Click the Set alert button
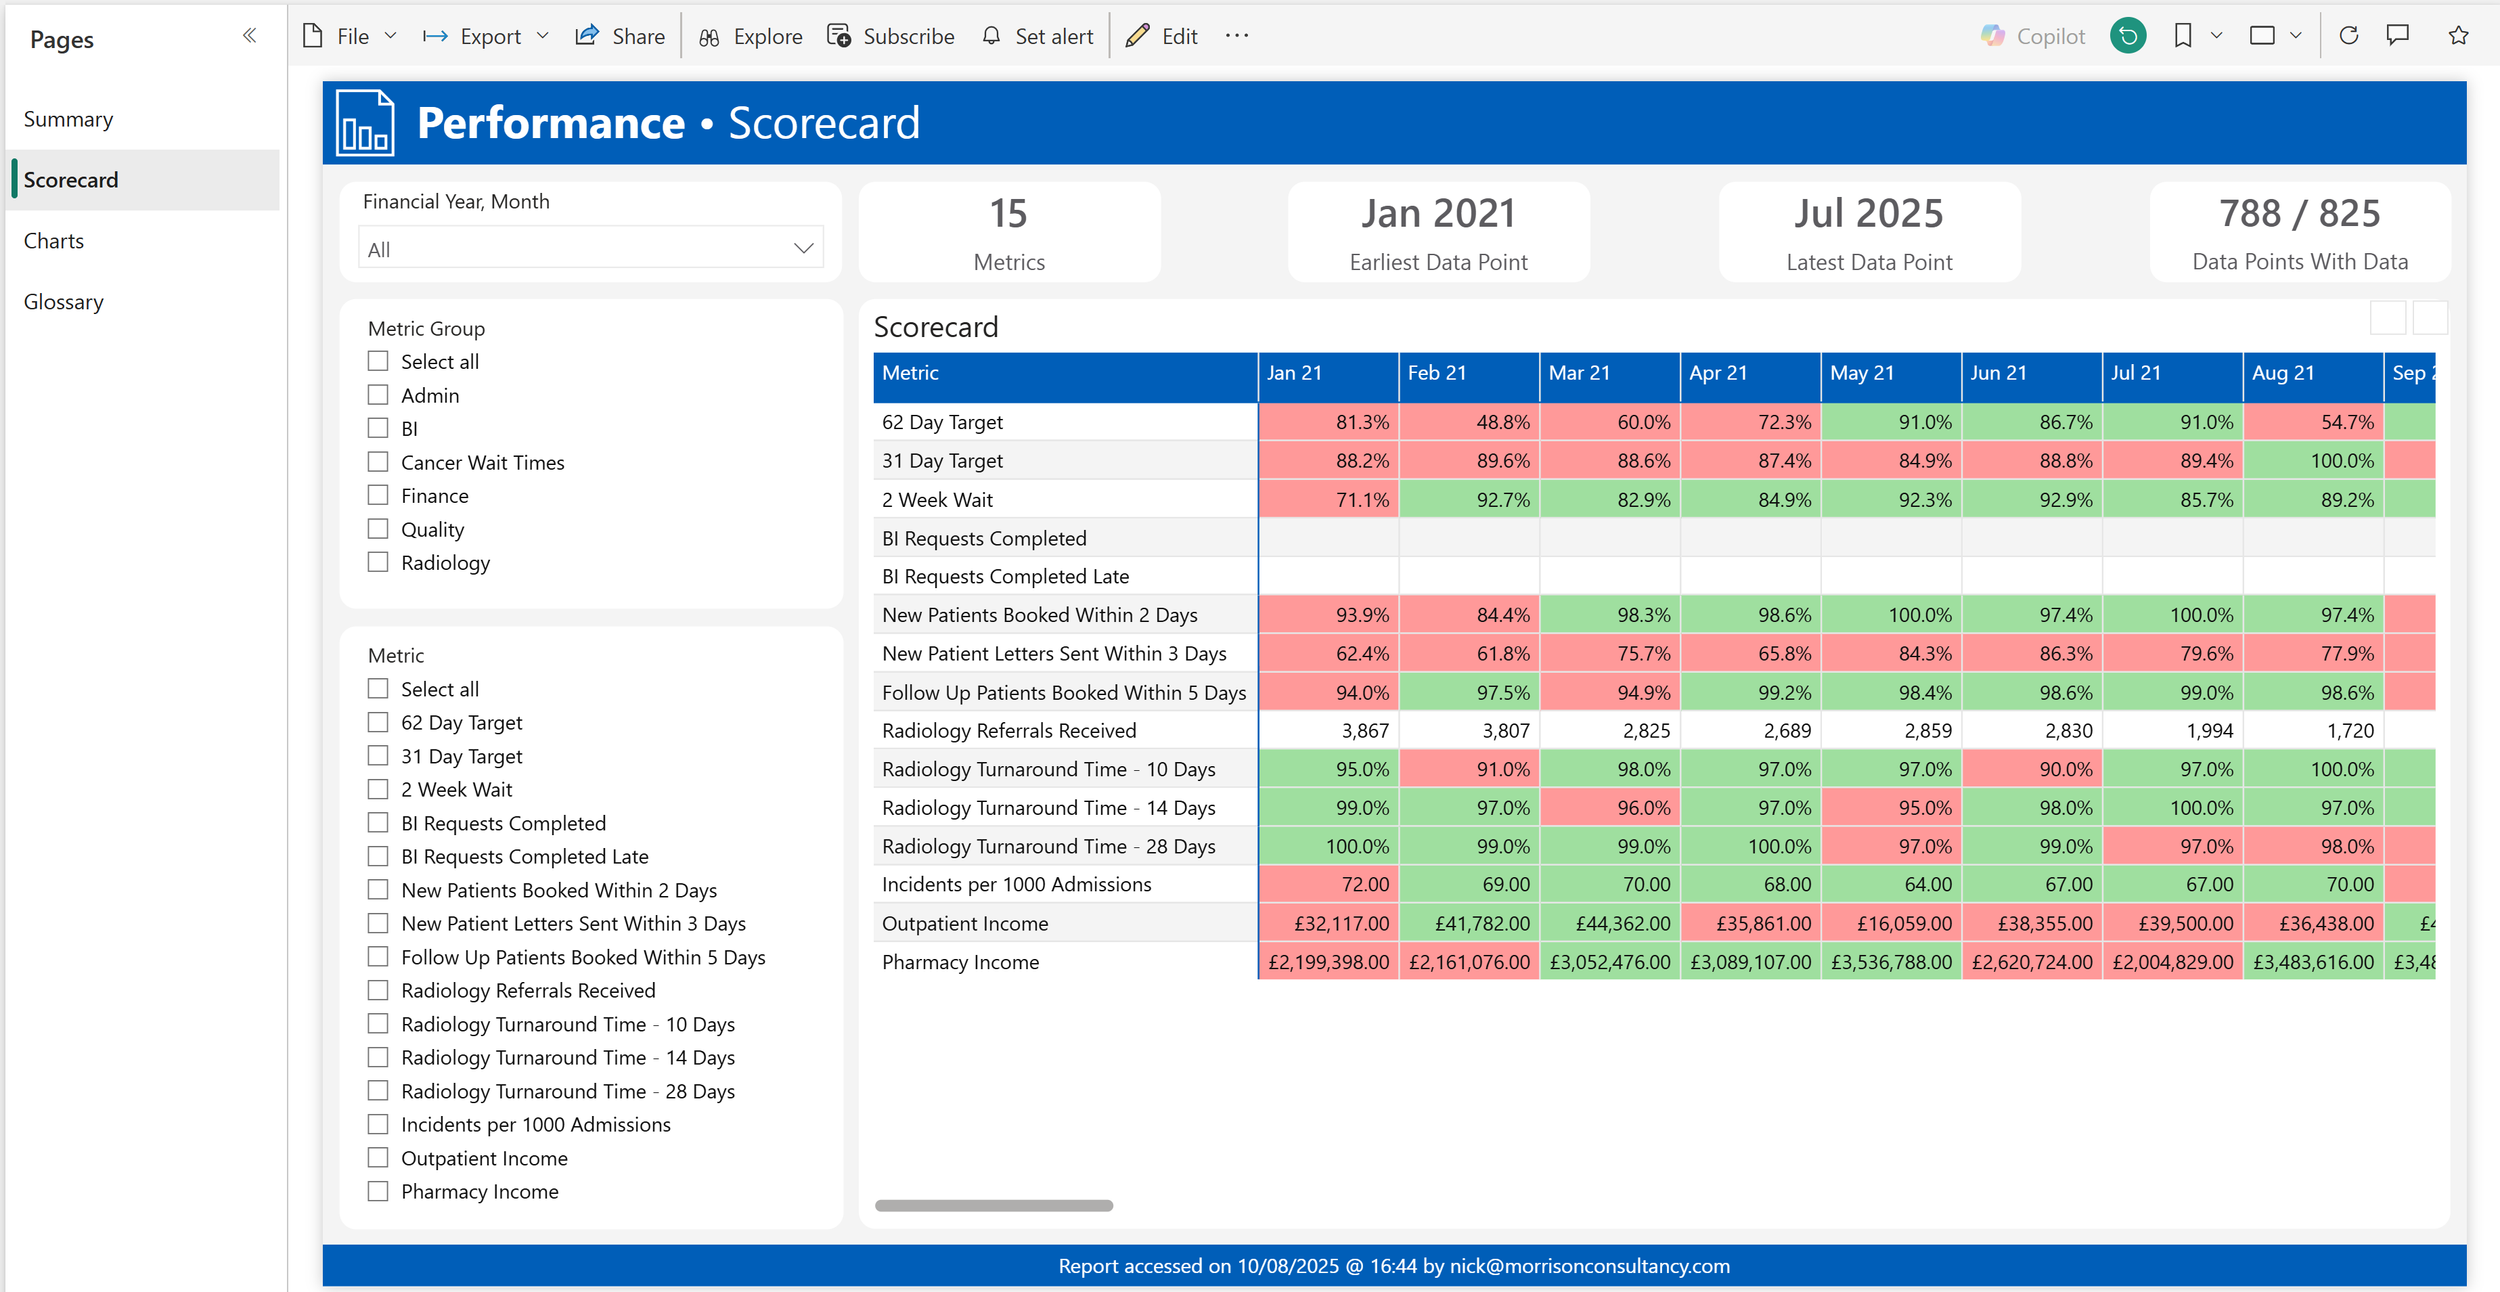2500x1292 pixels. (x=1038, y=36)
